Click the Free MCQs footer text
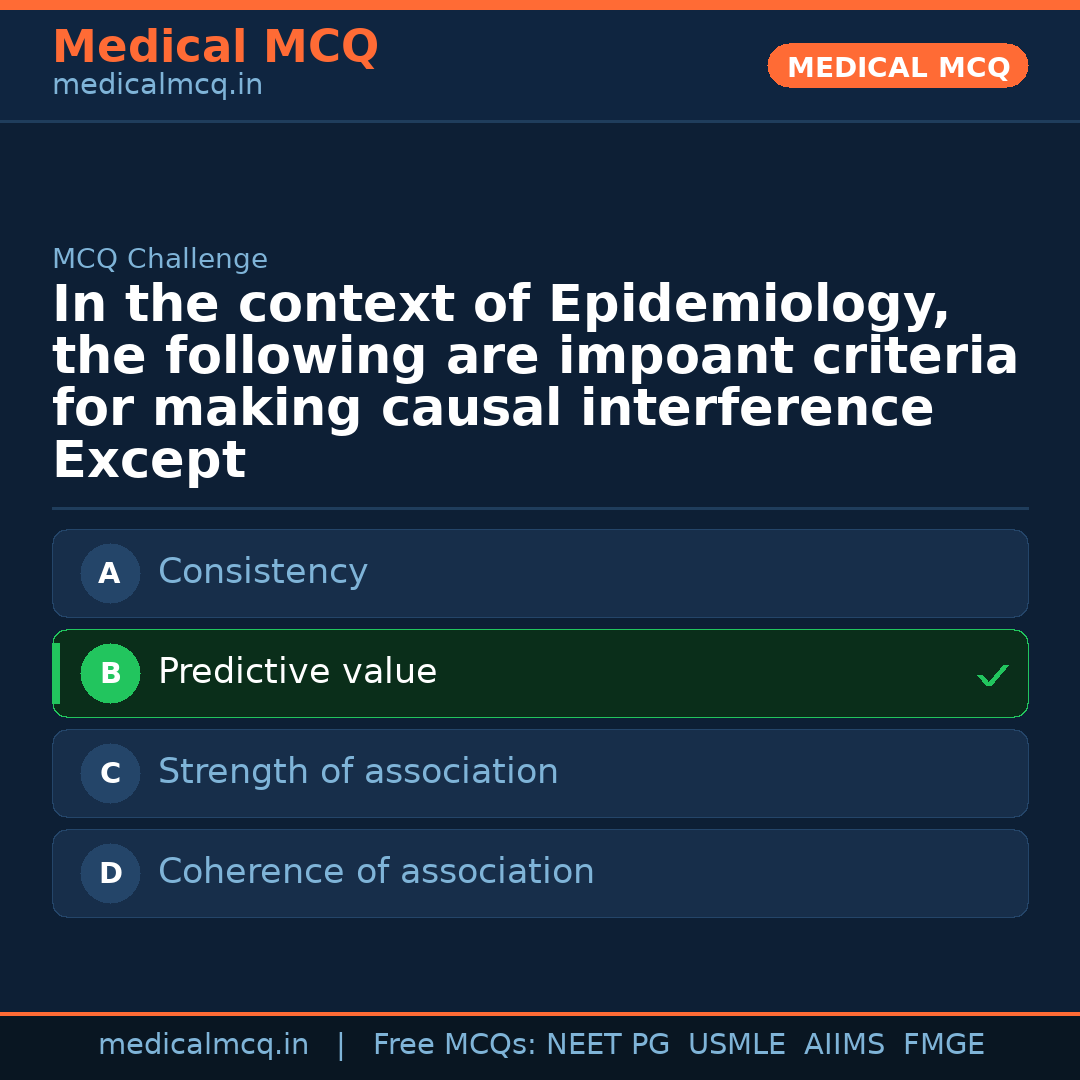 [454, 1045]
